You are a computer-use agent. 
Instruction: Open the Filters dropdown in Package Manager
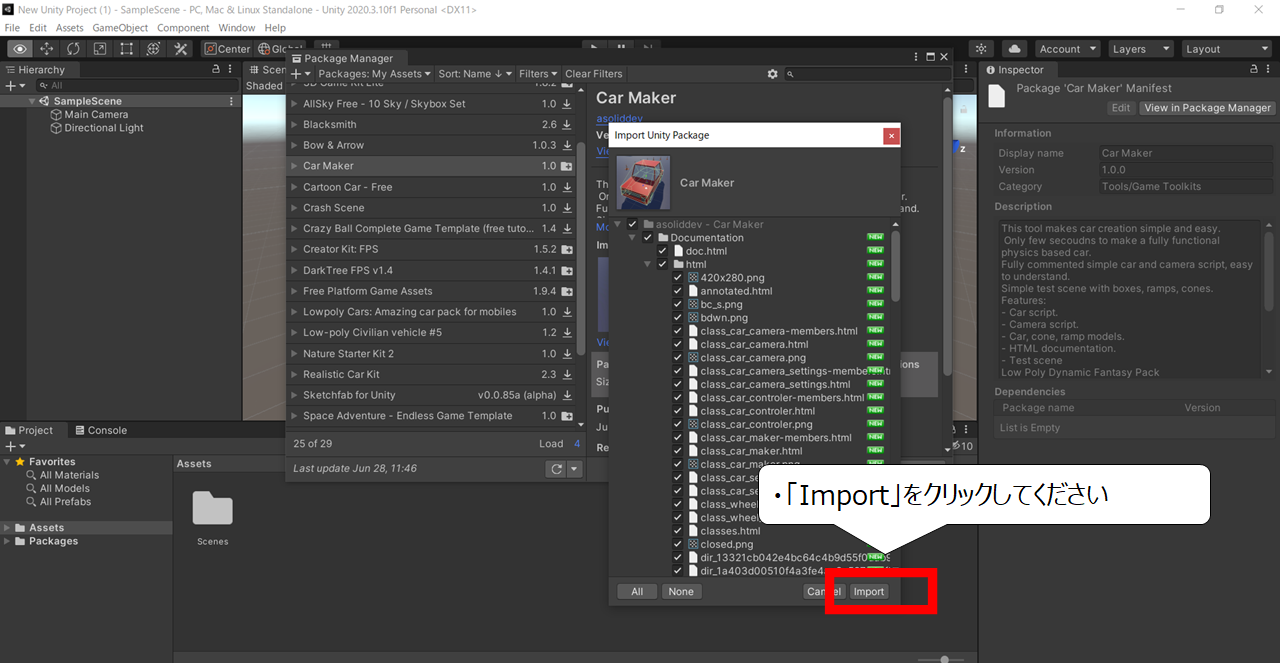tap(538, 74)
